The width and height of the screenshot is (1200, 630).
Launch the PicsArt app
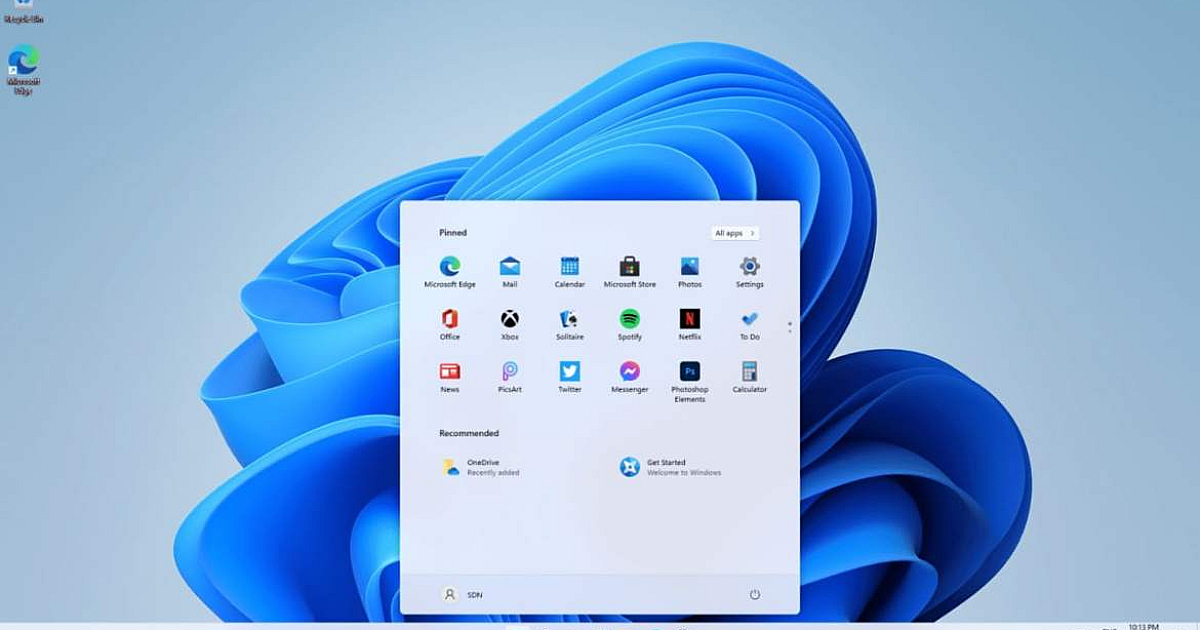(510, 377)
